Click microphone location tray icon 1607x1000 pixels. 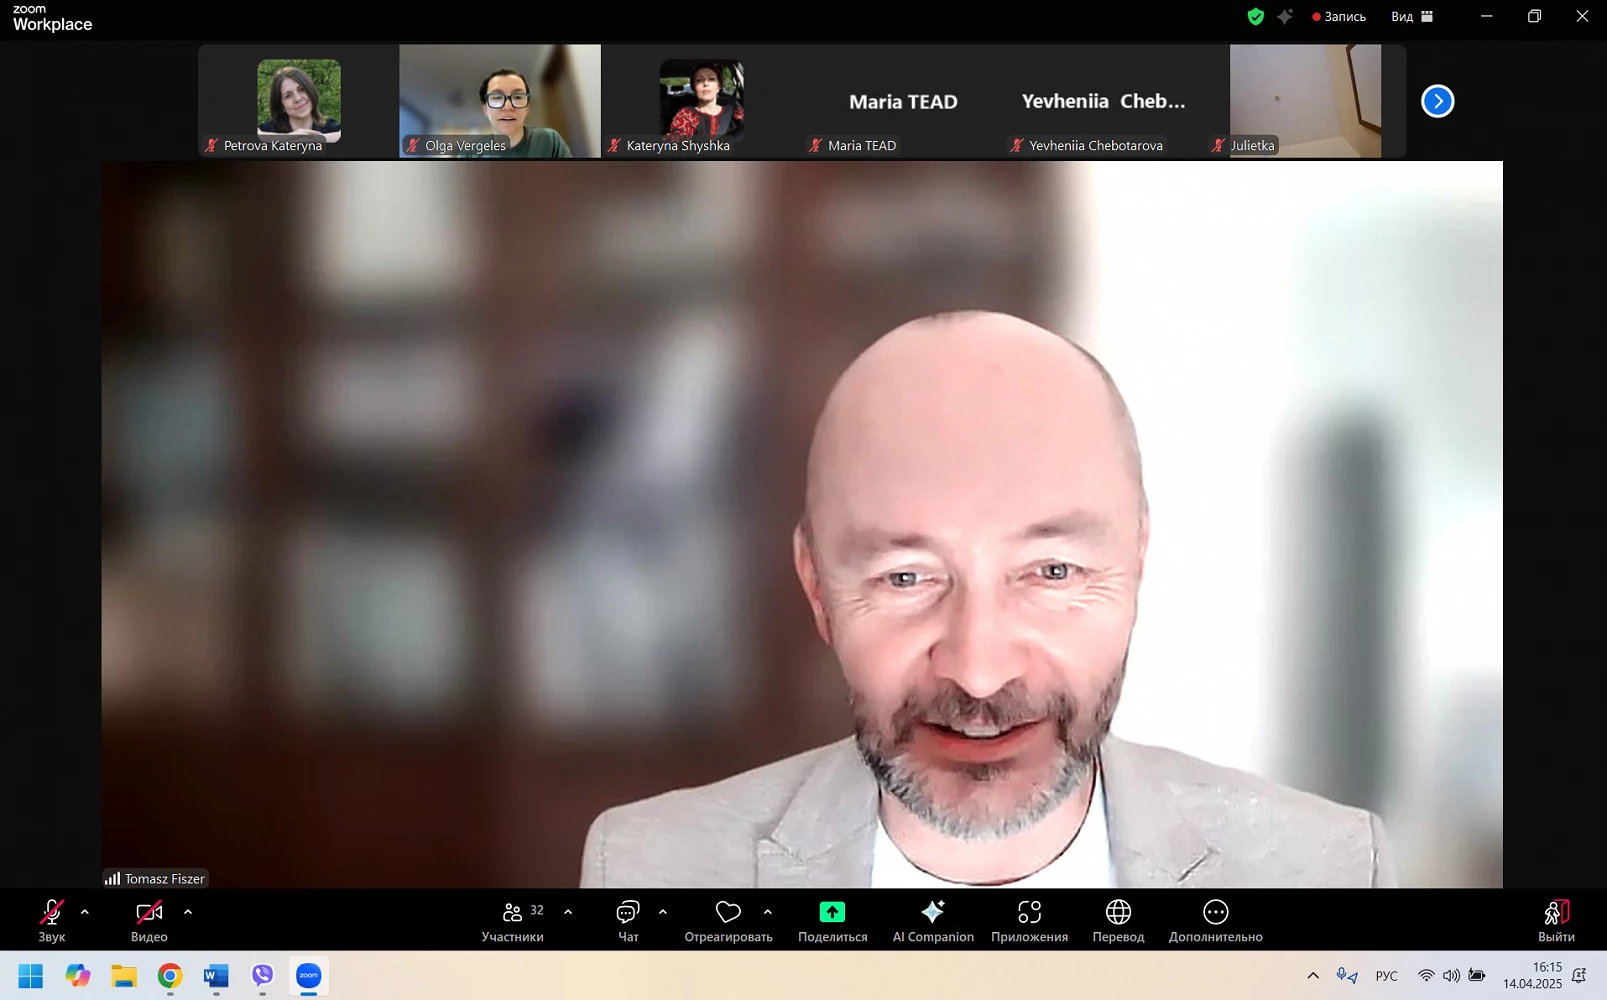click(1347, 976)
